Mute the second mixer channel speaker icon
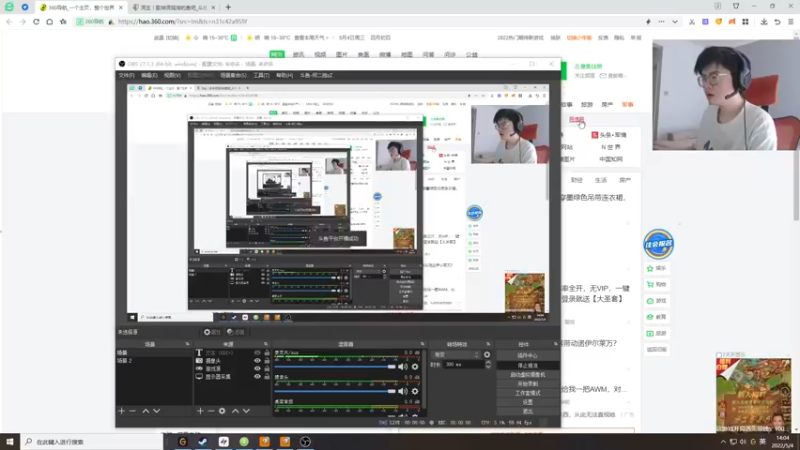Image resolution: width=800 pixels, height=450 pixels. (x=403, y=391)
